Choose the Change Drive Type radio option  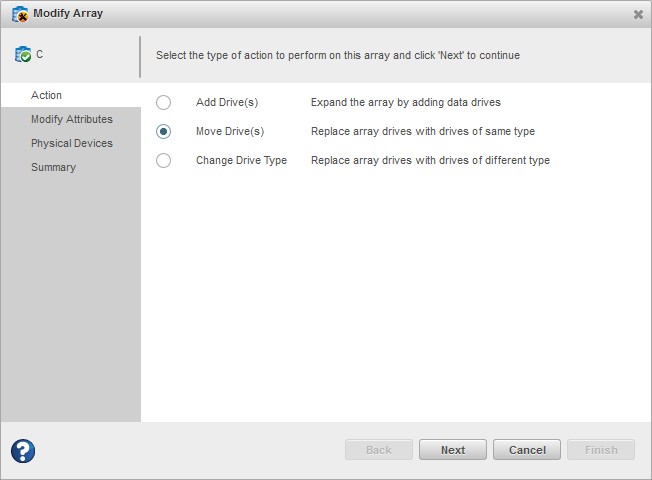click(x=164, y=160)
